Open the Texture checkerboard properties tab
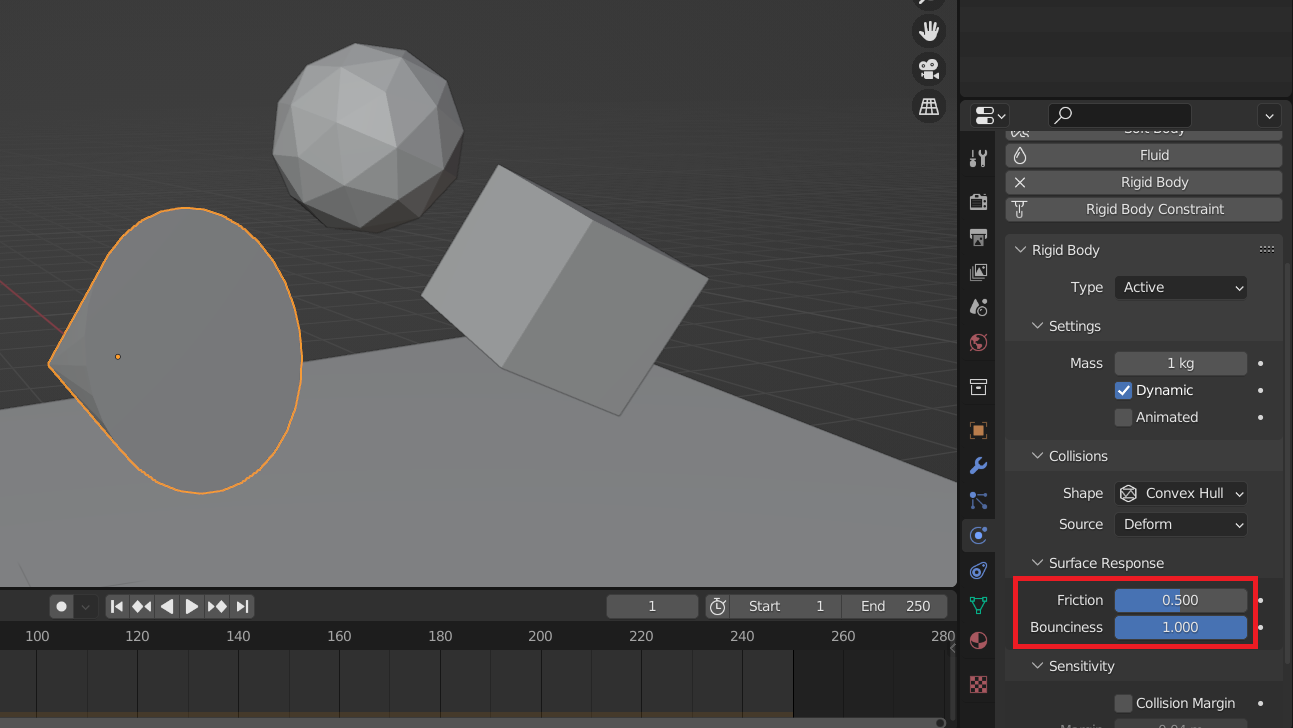 978,685
